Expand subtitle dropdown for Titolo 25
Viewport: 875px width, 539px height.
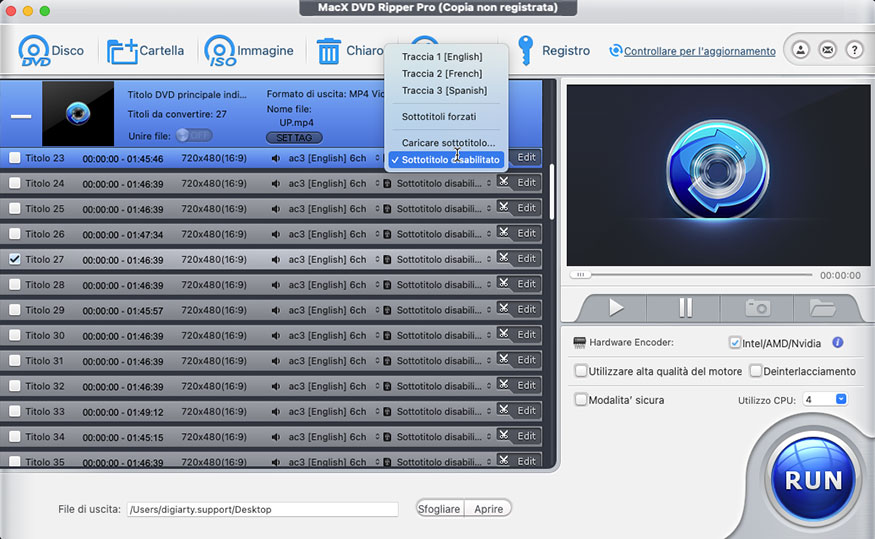pos(489,209)
